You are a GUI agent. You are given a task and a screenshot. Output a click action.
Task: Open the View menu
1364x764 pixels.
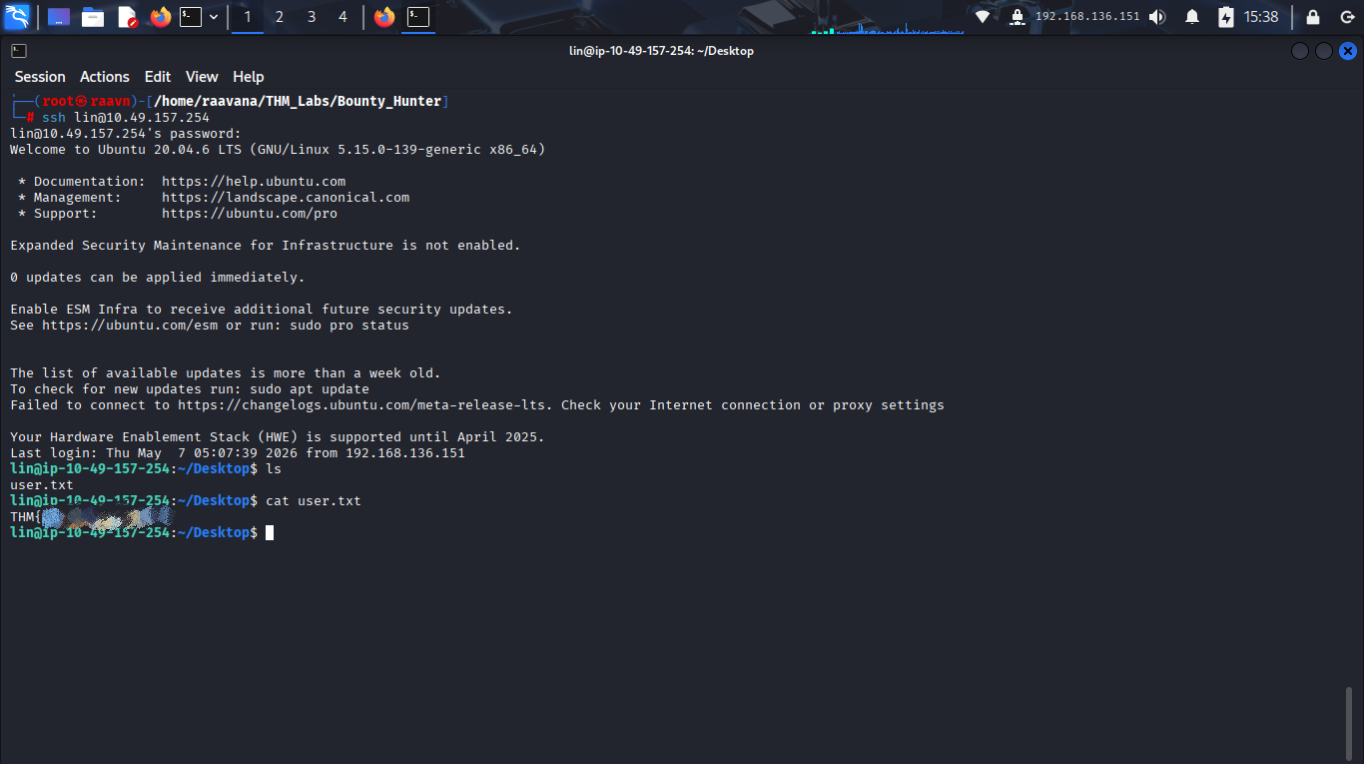[202, 77]
